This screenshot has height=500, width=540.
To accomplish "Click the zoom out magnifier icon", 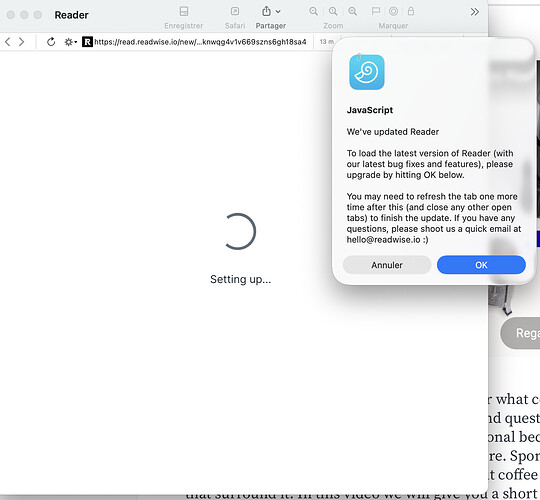I will [313, 11].
